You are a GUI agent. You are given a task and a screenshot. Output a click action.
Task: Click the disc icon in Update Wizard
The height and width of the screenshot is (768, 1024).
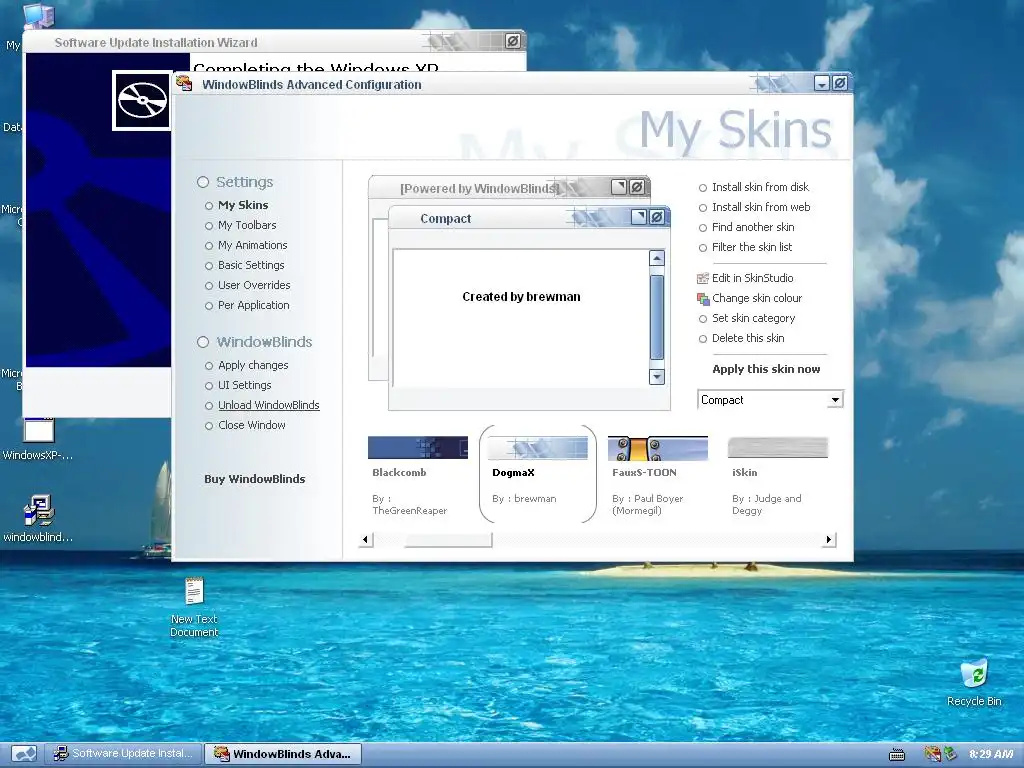pos(142,101)
